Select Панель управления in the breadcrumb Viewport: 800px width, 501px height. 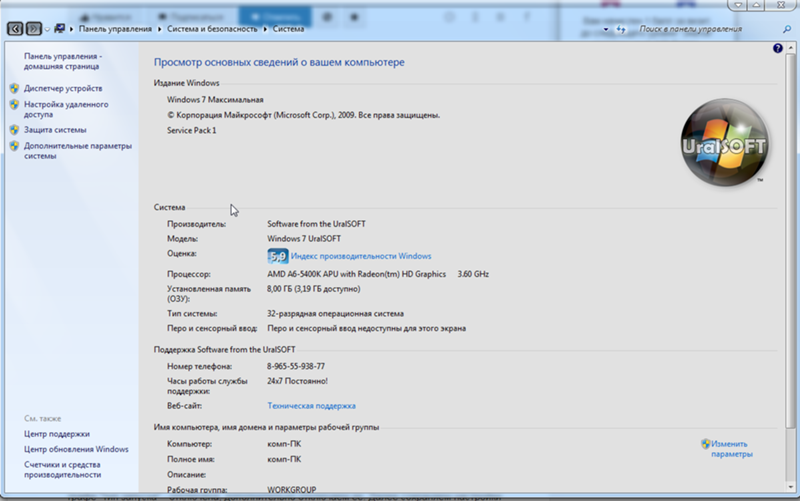[115, 29]
